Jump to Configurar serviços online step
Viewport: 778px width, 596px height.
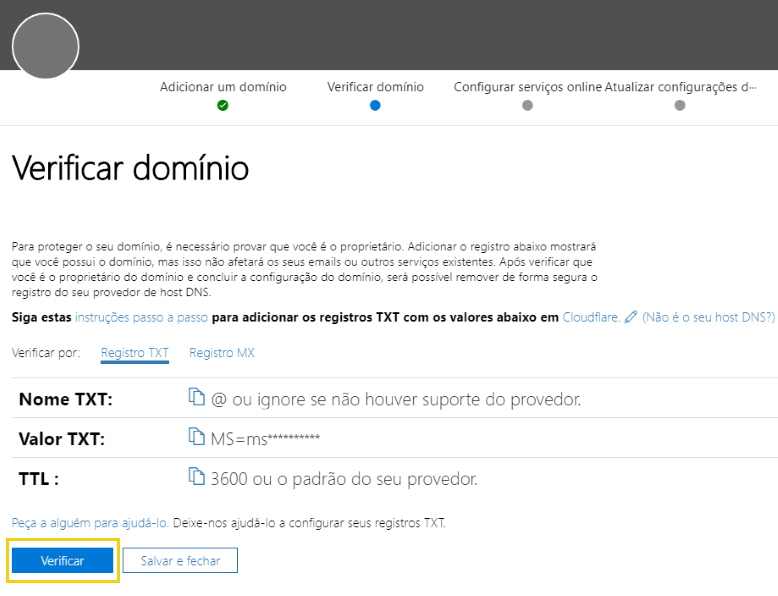click(x=527, y=87)
